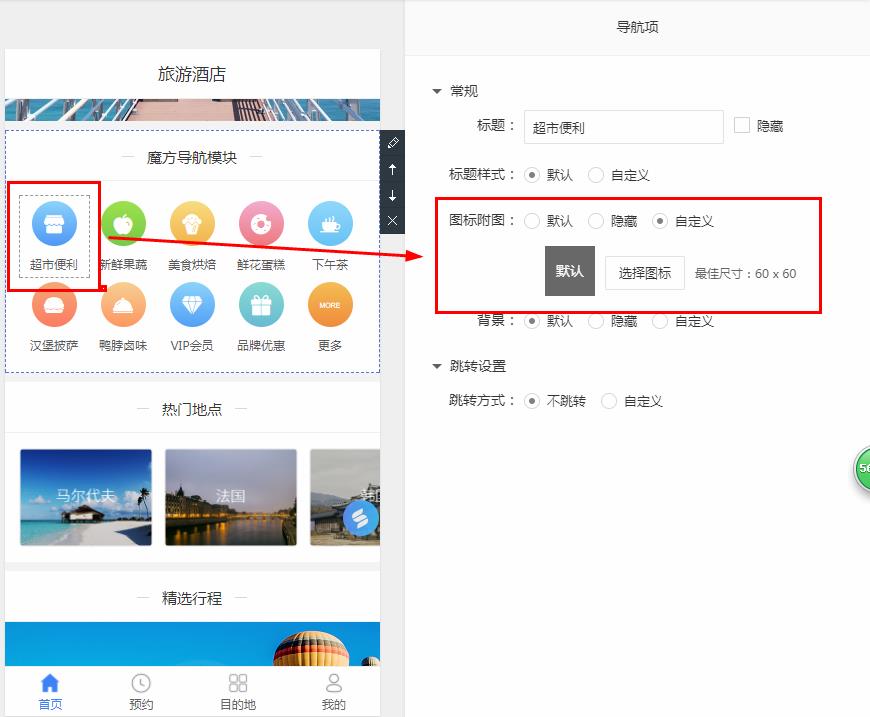This screenshot has width=870, height=717.
Task: Click the 最佳尺寸：60 x 60 hint
Action: pos(745,274)
